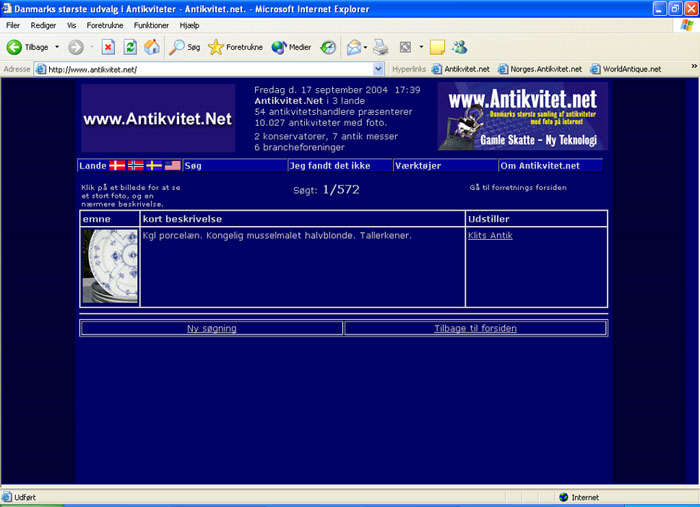The image size is (700, 507).
Task: Open the Foretrukne favorites star button
Action: [235, 47]
